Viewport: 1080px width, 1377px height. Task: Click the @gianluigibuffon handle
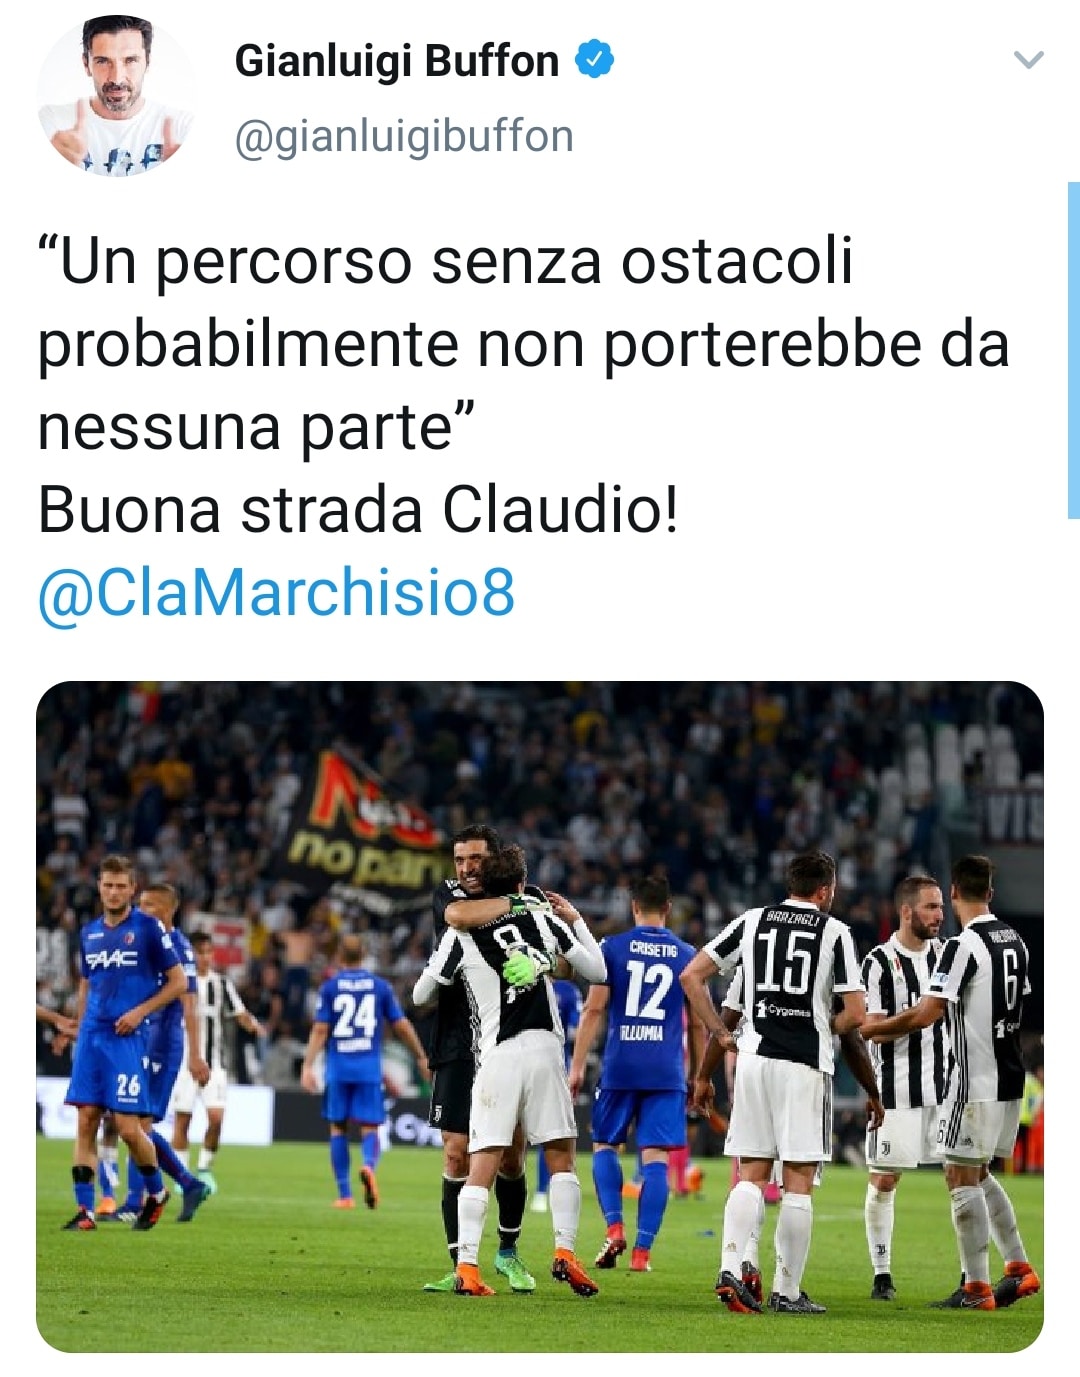[x=404, y=137]
